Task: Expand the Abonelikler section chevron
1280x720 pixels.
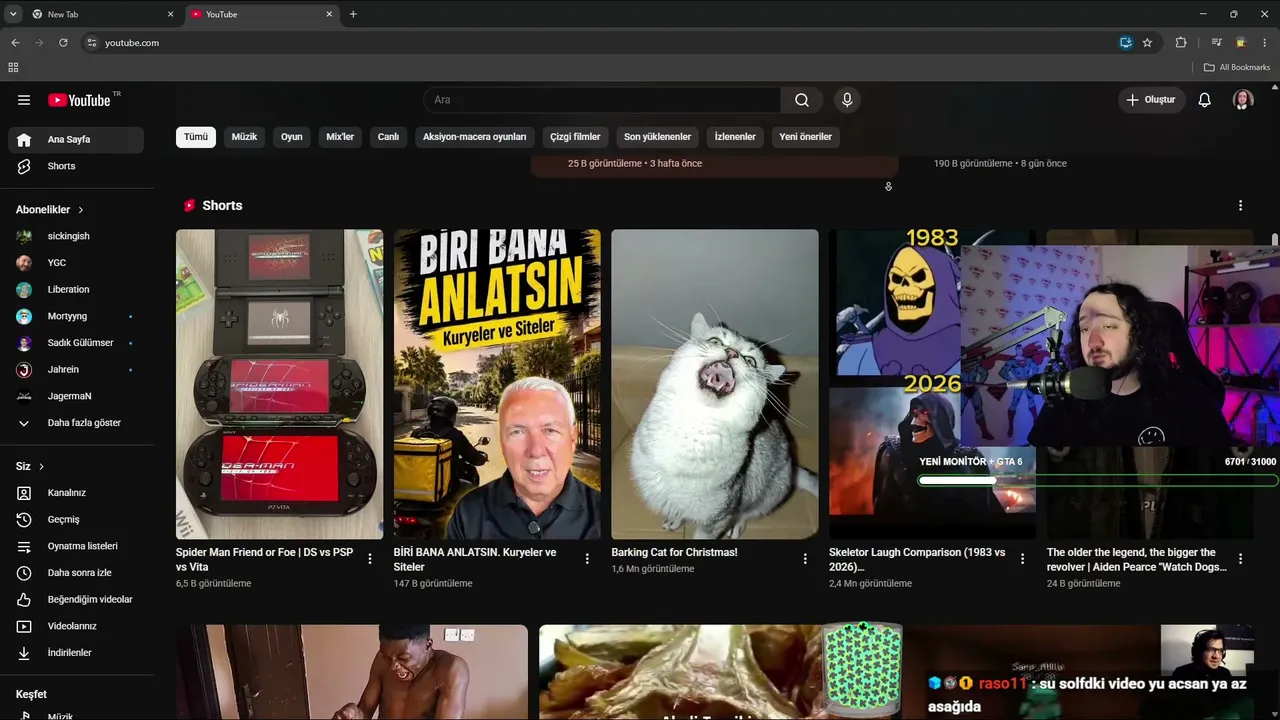Action: tap(81, 210)
